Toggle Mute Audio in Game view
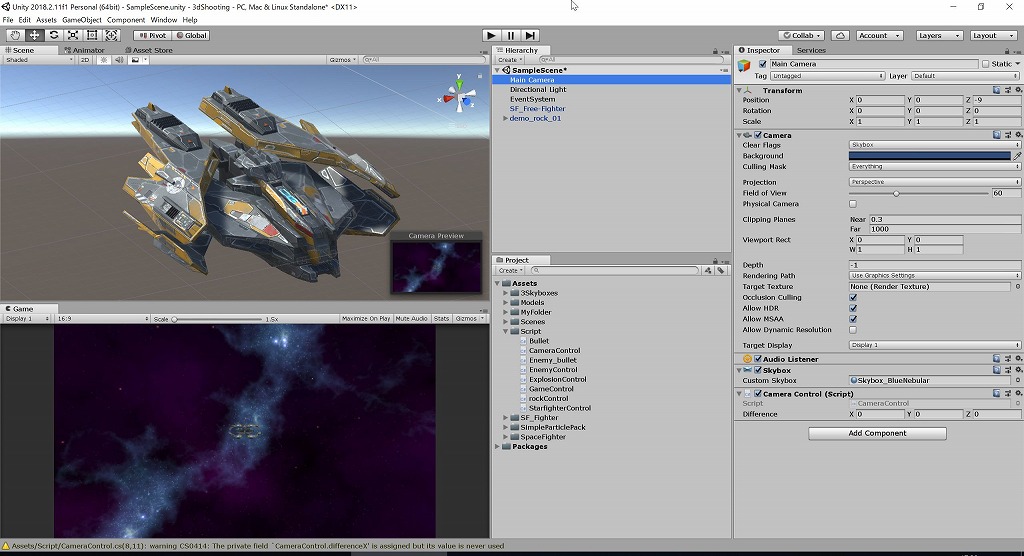Viewport: 1024px width, 556px height. [x=411, y=319]
